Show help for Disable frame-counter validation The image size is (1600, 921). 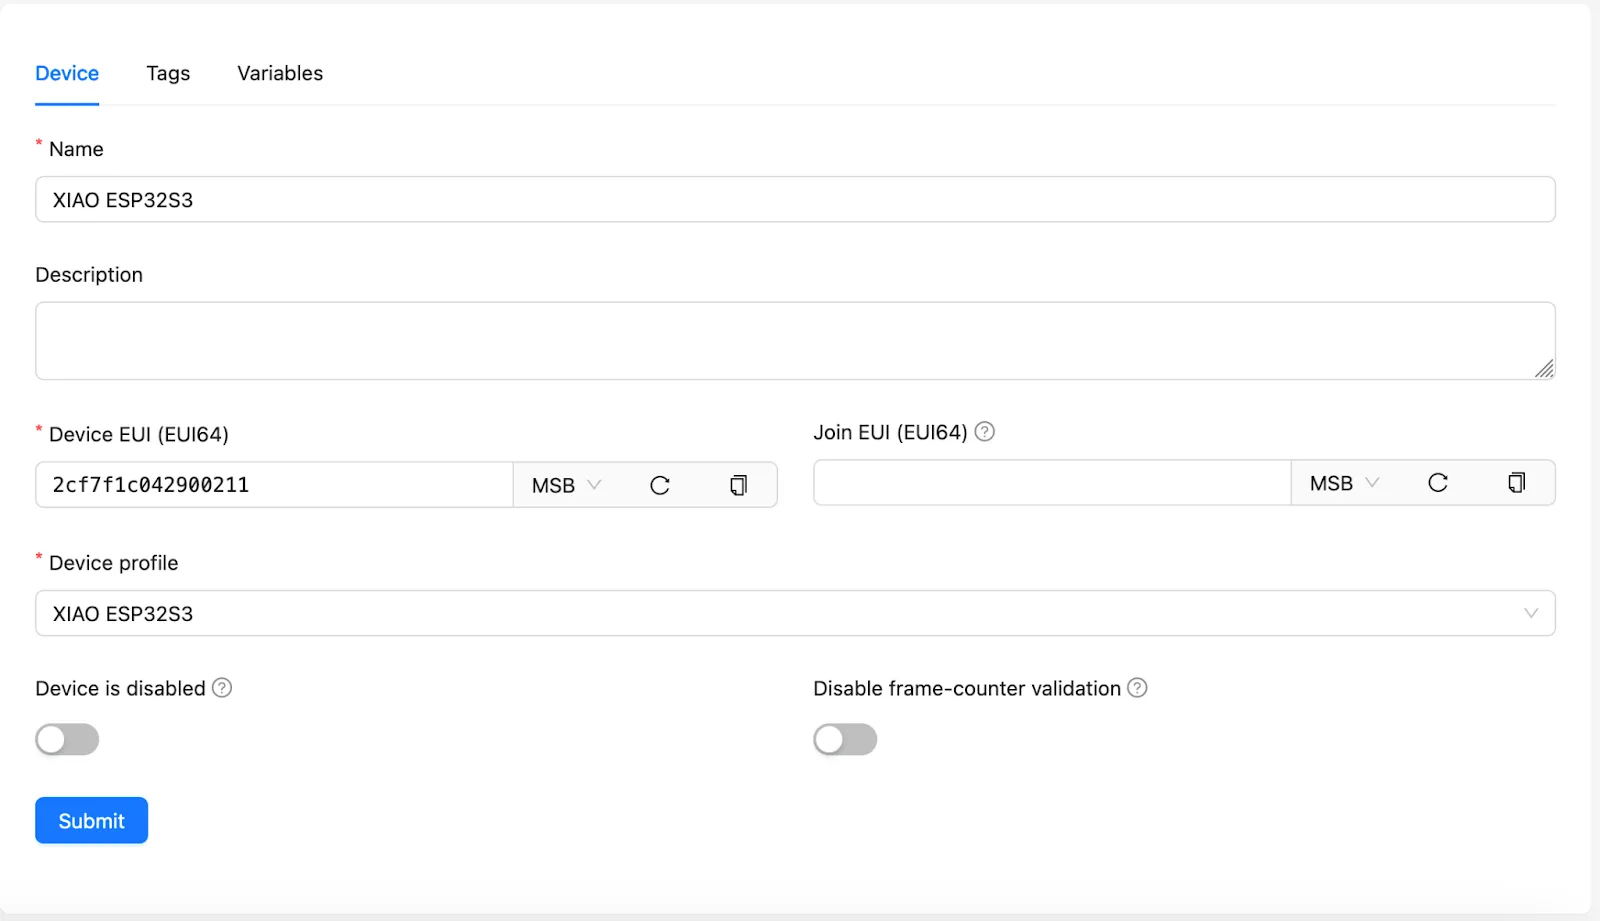[x=1137, y=688]
